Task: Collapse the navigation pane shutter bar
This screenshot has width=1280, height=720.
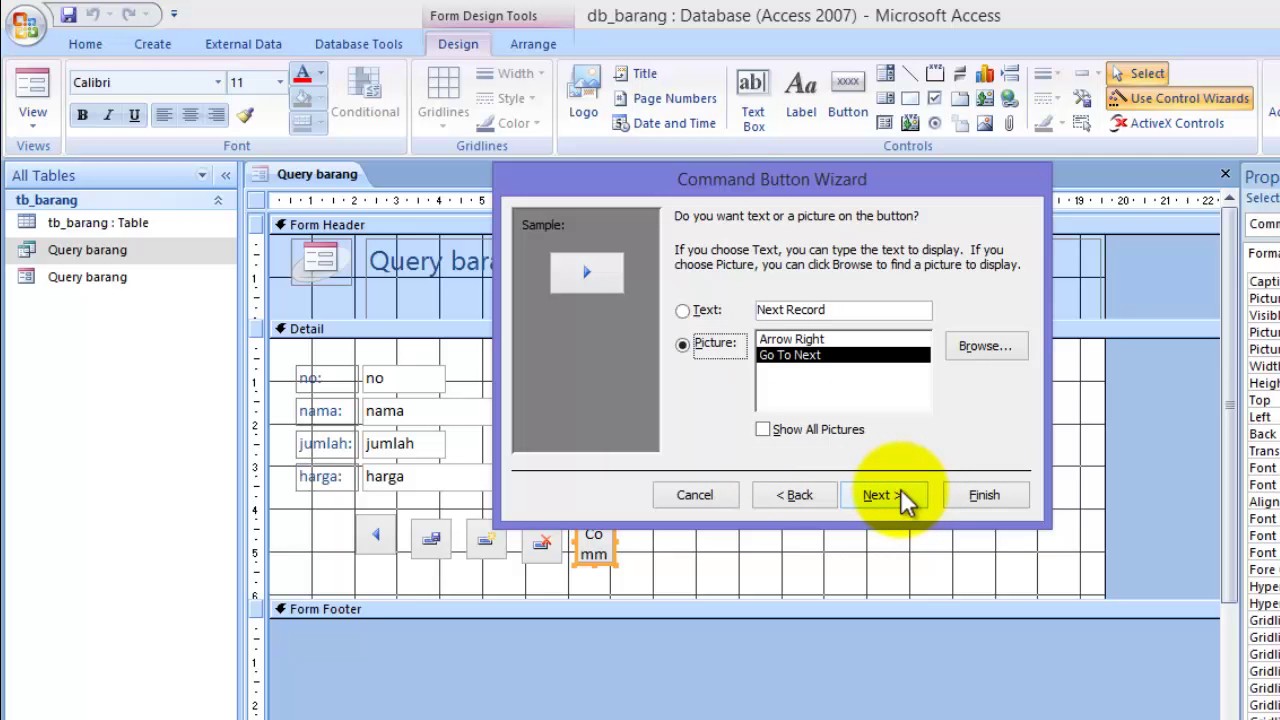Action: (226, 175)
